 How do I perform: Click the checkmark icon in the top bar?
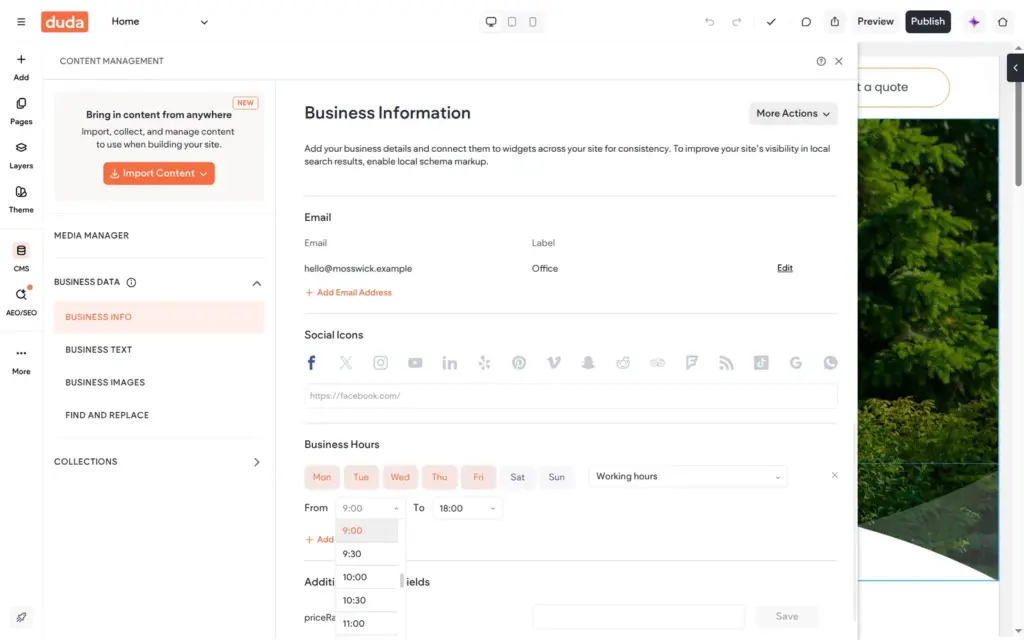pos(771,22)
